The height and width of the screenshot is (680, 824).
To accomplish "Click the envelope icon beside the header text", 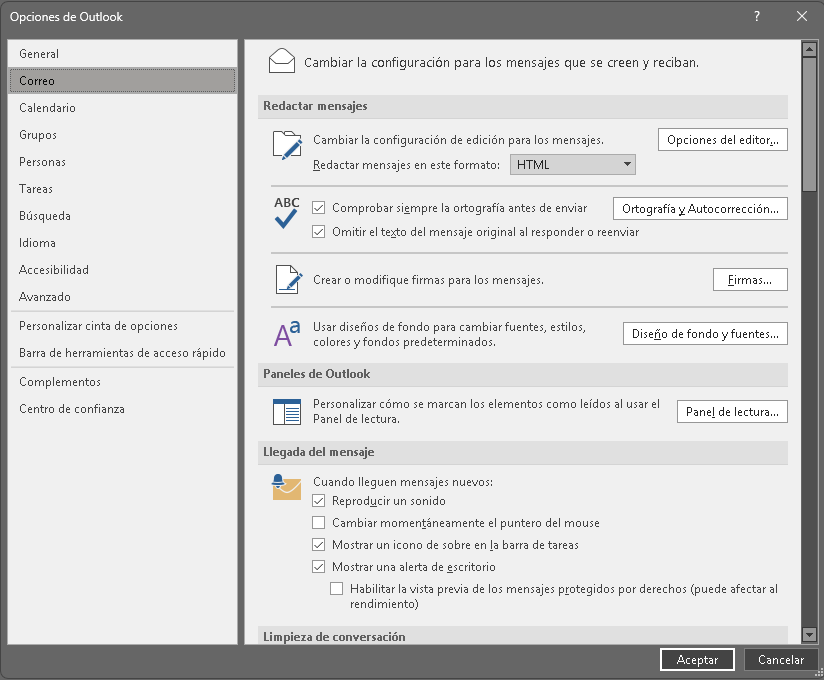I will pos(282,61).
